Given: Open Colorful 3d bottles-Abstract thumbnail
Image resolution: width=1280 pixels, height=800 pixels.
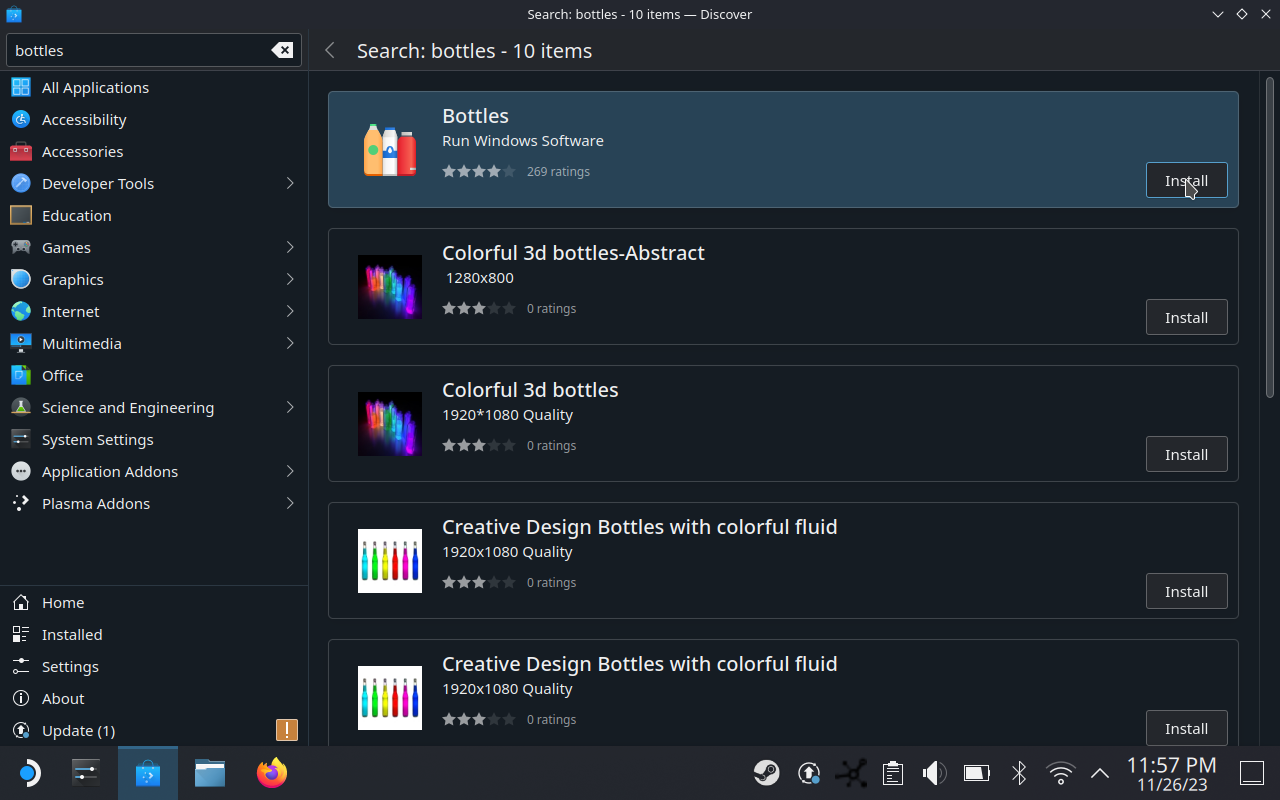Looking at the screenshot, I should point(390,287).
